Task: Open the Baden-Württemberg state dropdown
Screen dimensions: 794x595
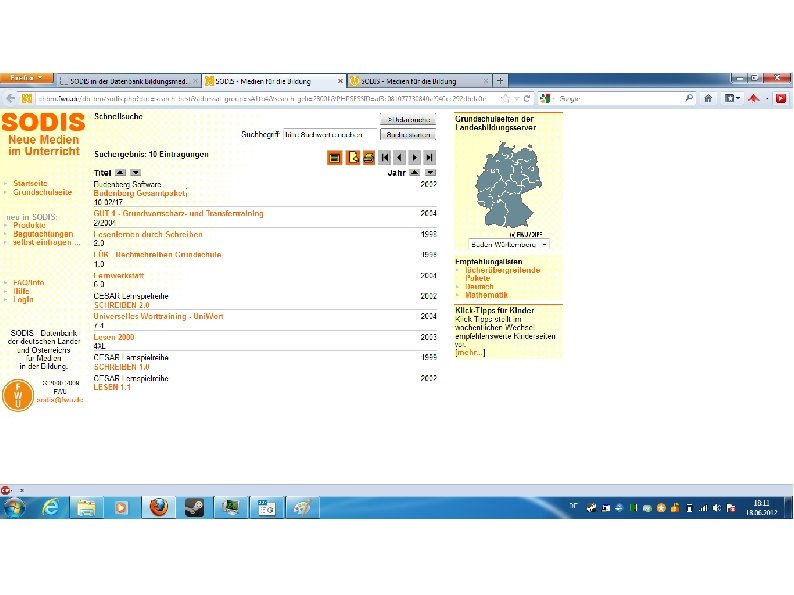Action: coord(508,244)
